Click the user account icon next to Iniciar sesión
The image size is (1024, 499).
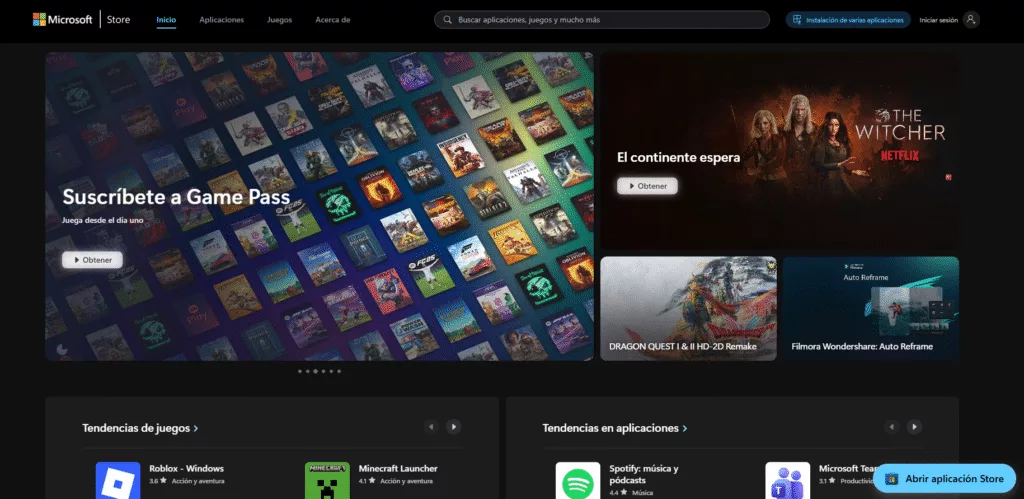[x=970, y=20]
